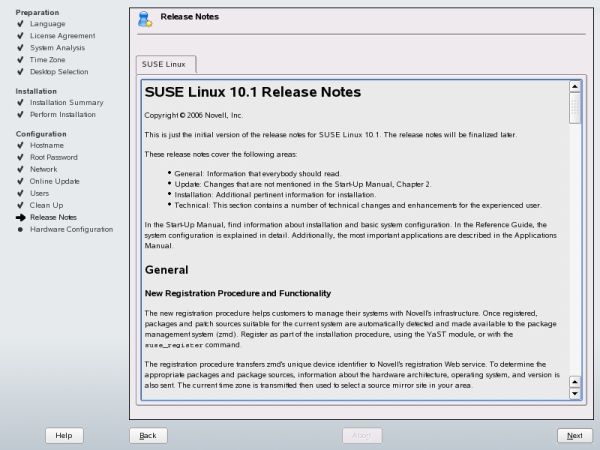Click the checkmark beside Perform Installation
Viewport: 600px width, 450px height.
tap(20, 114)
